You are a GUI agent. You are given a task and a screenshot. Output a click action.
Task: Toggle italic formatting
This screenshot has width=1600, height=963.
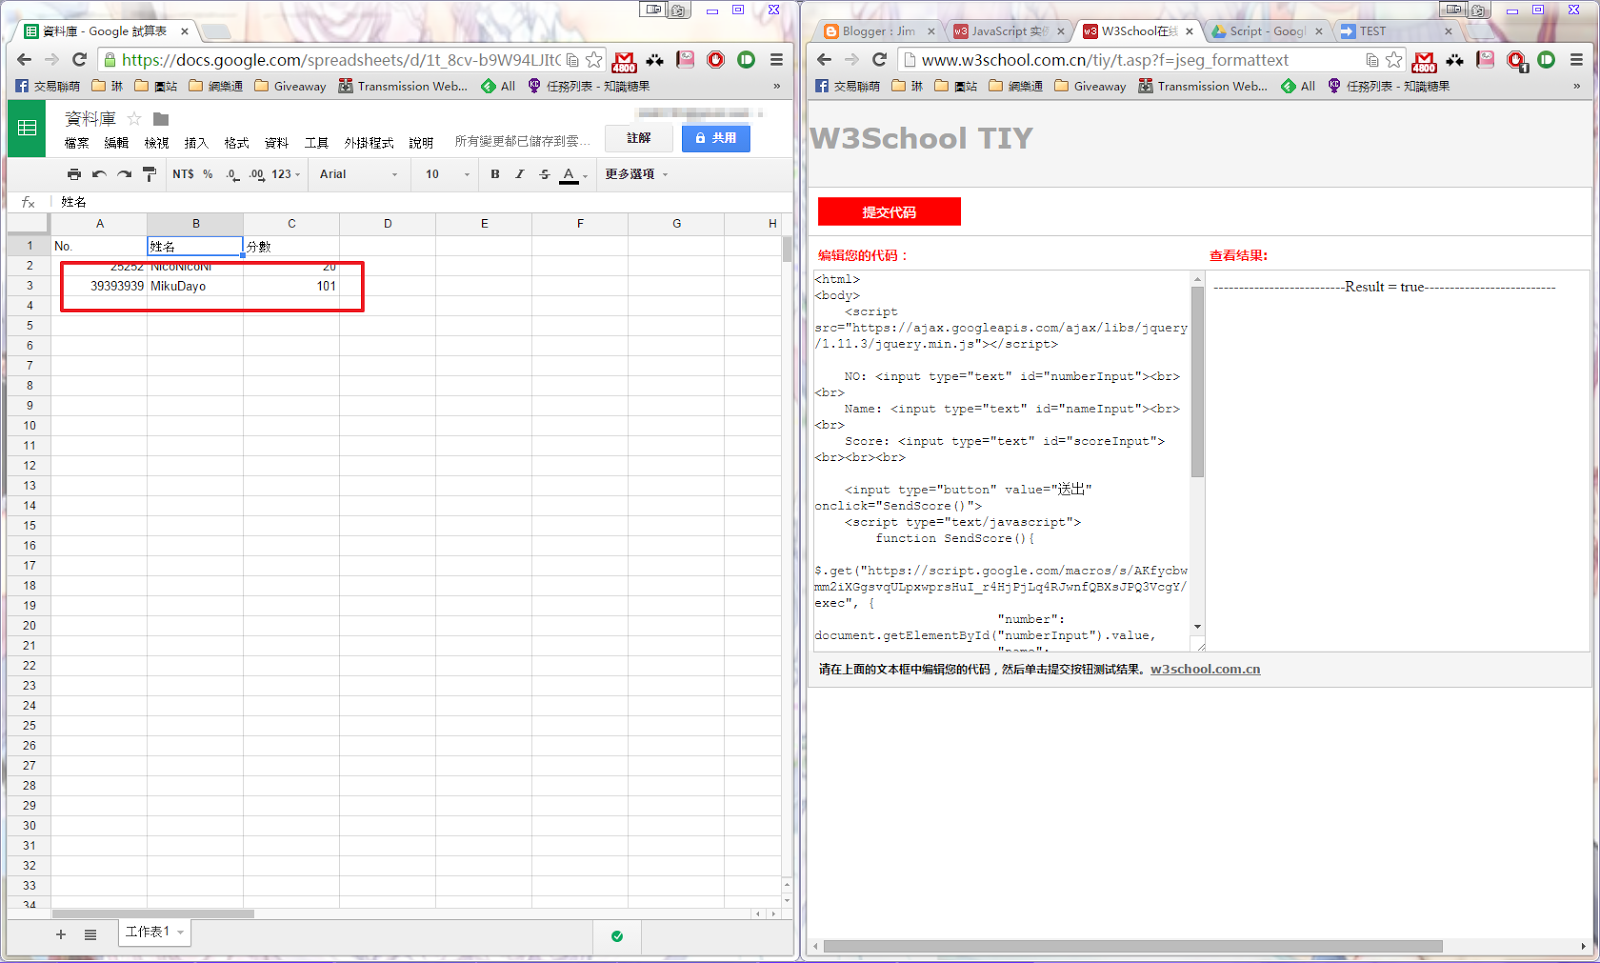click(519, 174)
